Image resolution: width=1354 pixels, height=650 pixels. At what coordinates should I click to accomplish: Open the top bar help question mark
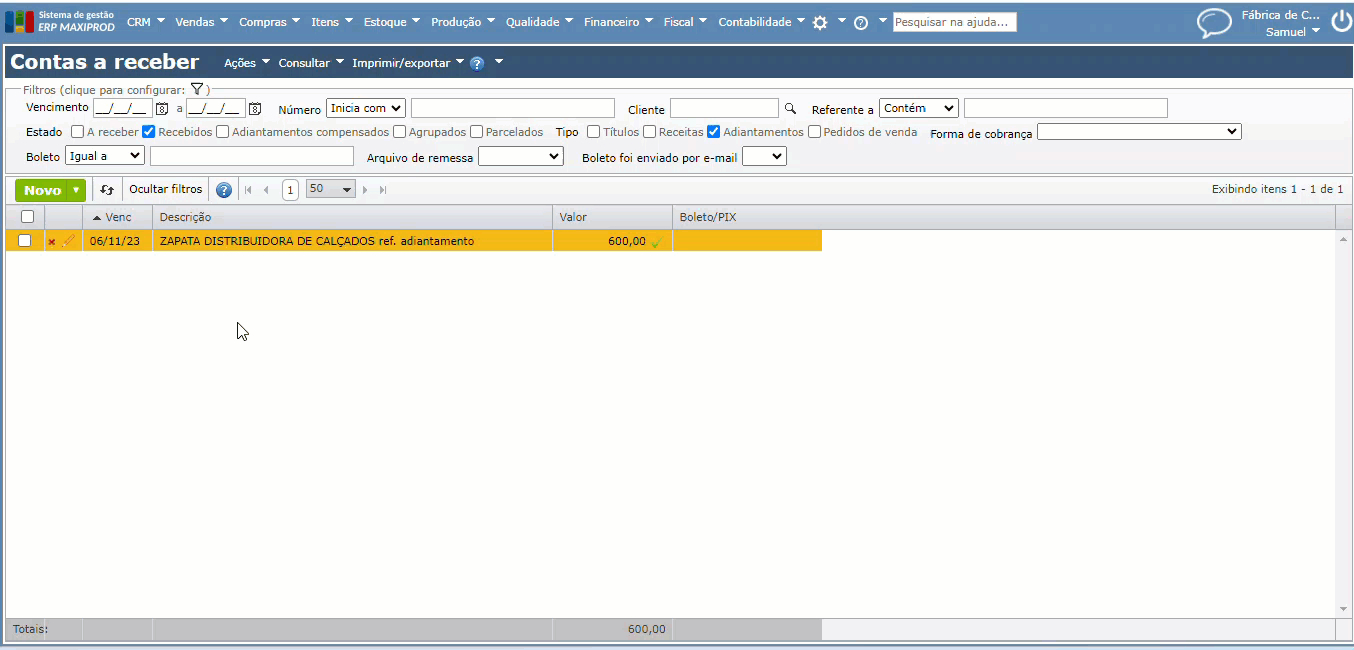pos(861,22)
